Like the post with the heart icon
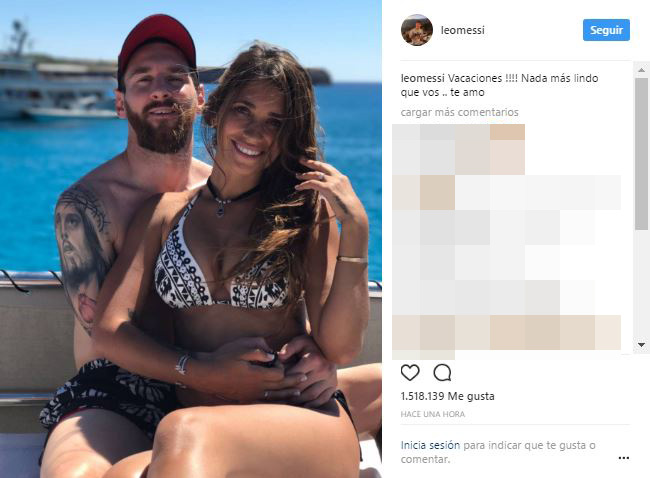Viewport: 650px width, 478px height. 410,372
